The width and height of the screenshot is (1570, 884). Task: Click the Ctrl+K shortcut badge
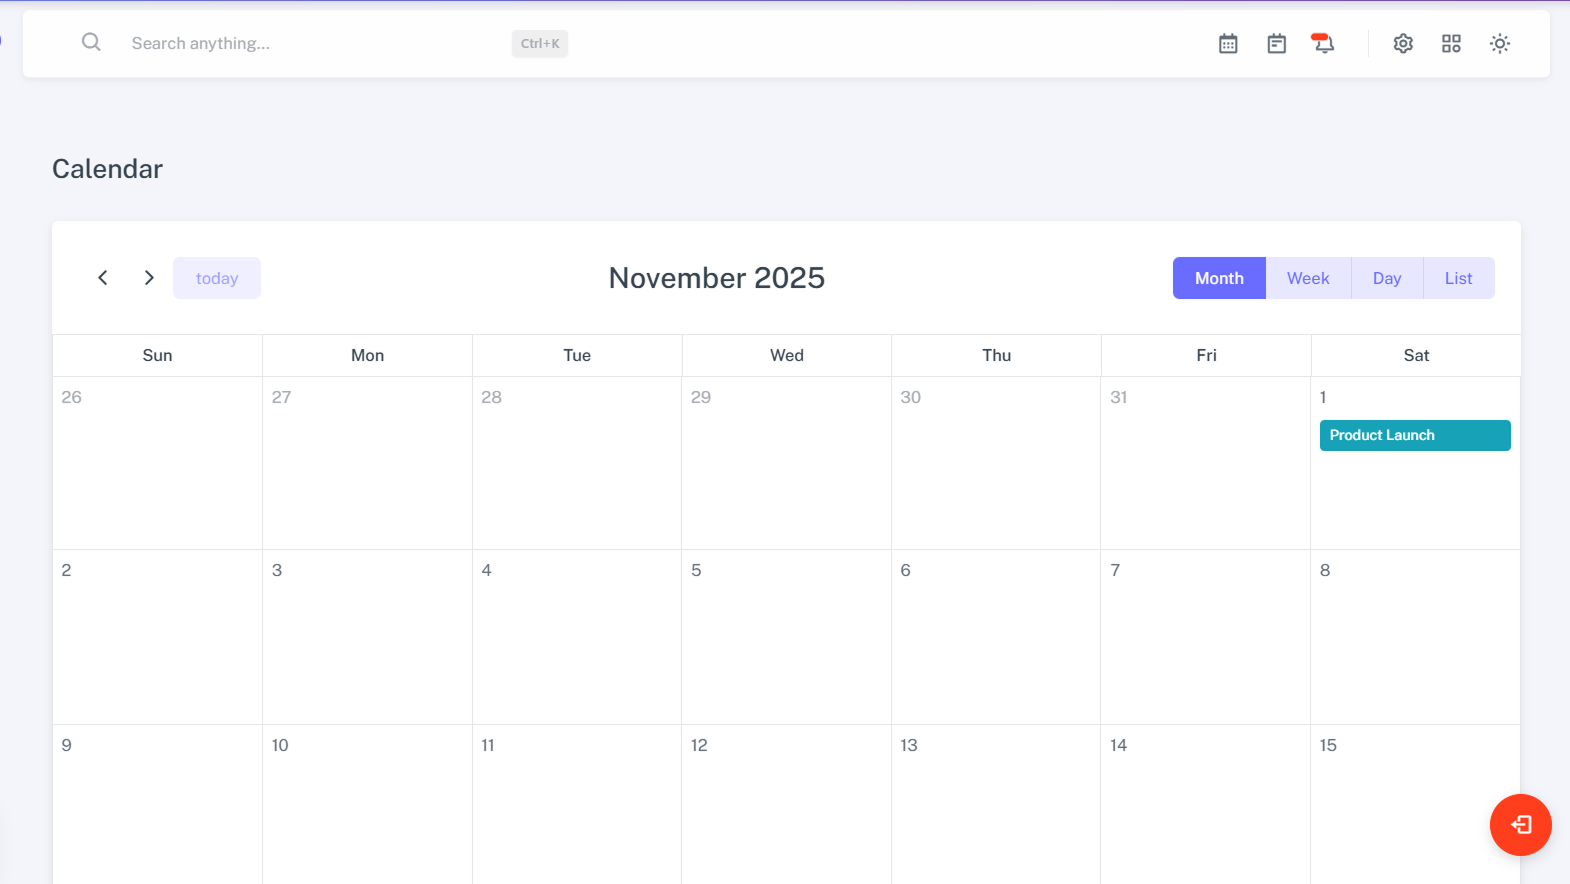[x=540, y=44]
